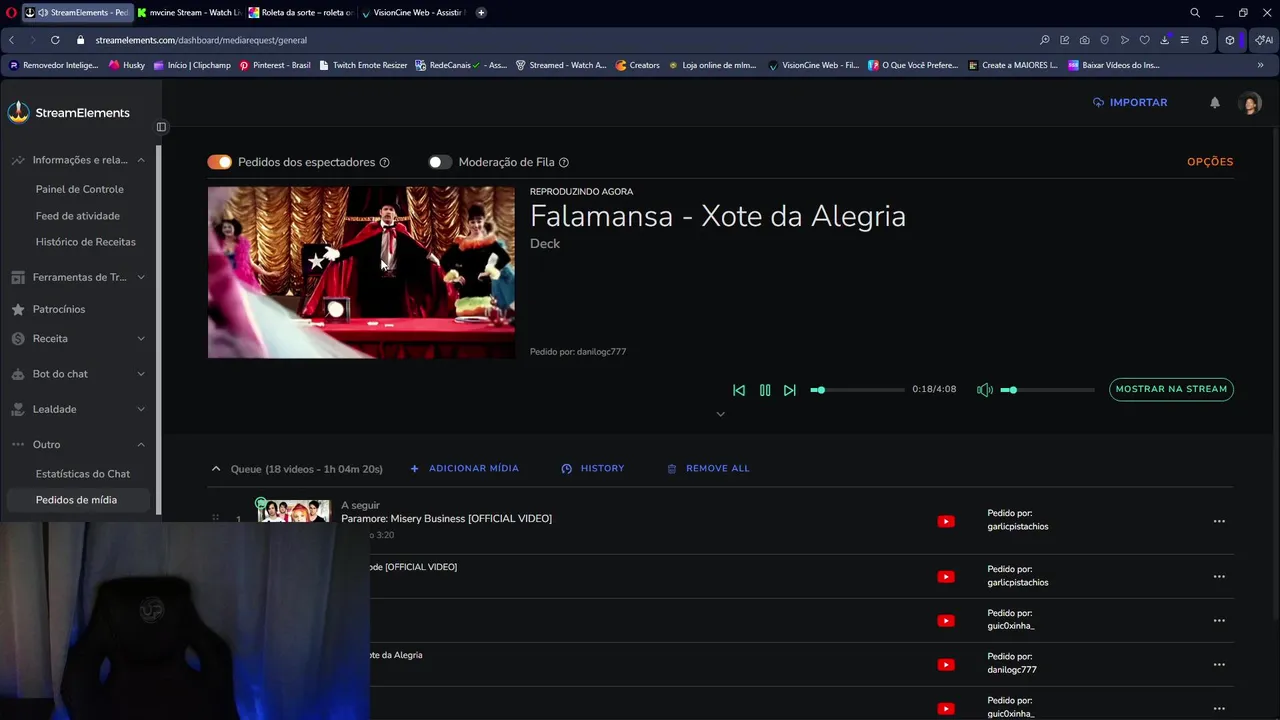Click REMOVE ALL queue button
The width and height of the screenshot is (1280, 720).
point(708,468)
